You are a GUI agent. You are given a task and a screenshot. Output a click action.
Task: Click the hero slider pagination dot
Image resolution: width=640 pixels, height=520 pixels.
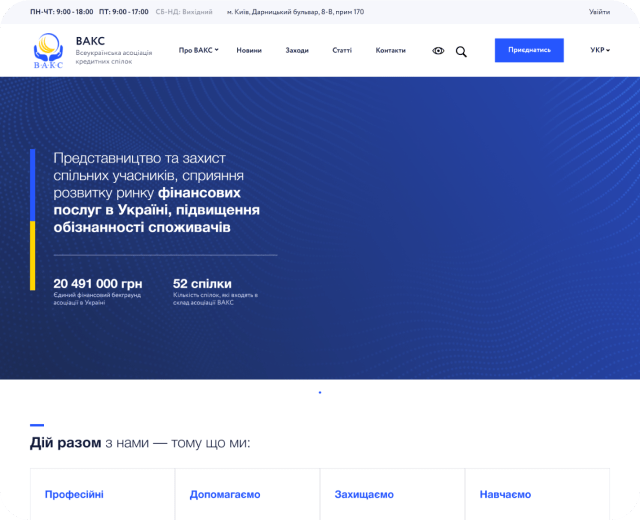[x=320, y=392]
